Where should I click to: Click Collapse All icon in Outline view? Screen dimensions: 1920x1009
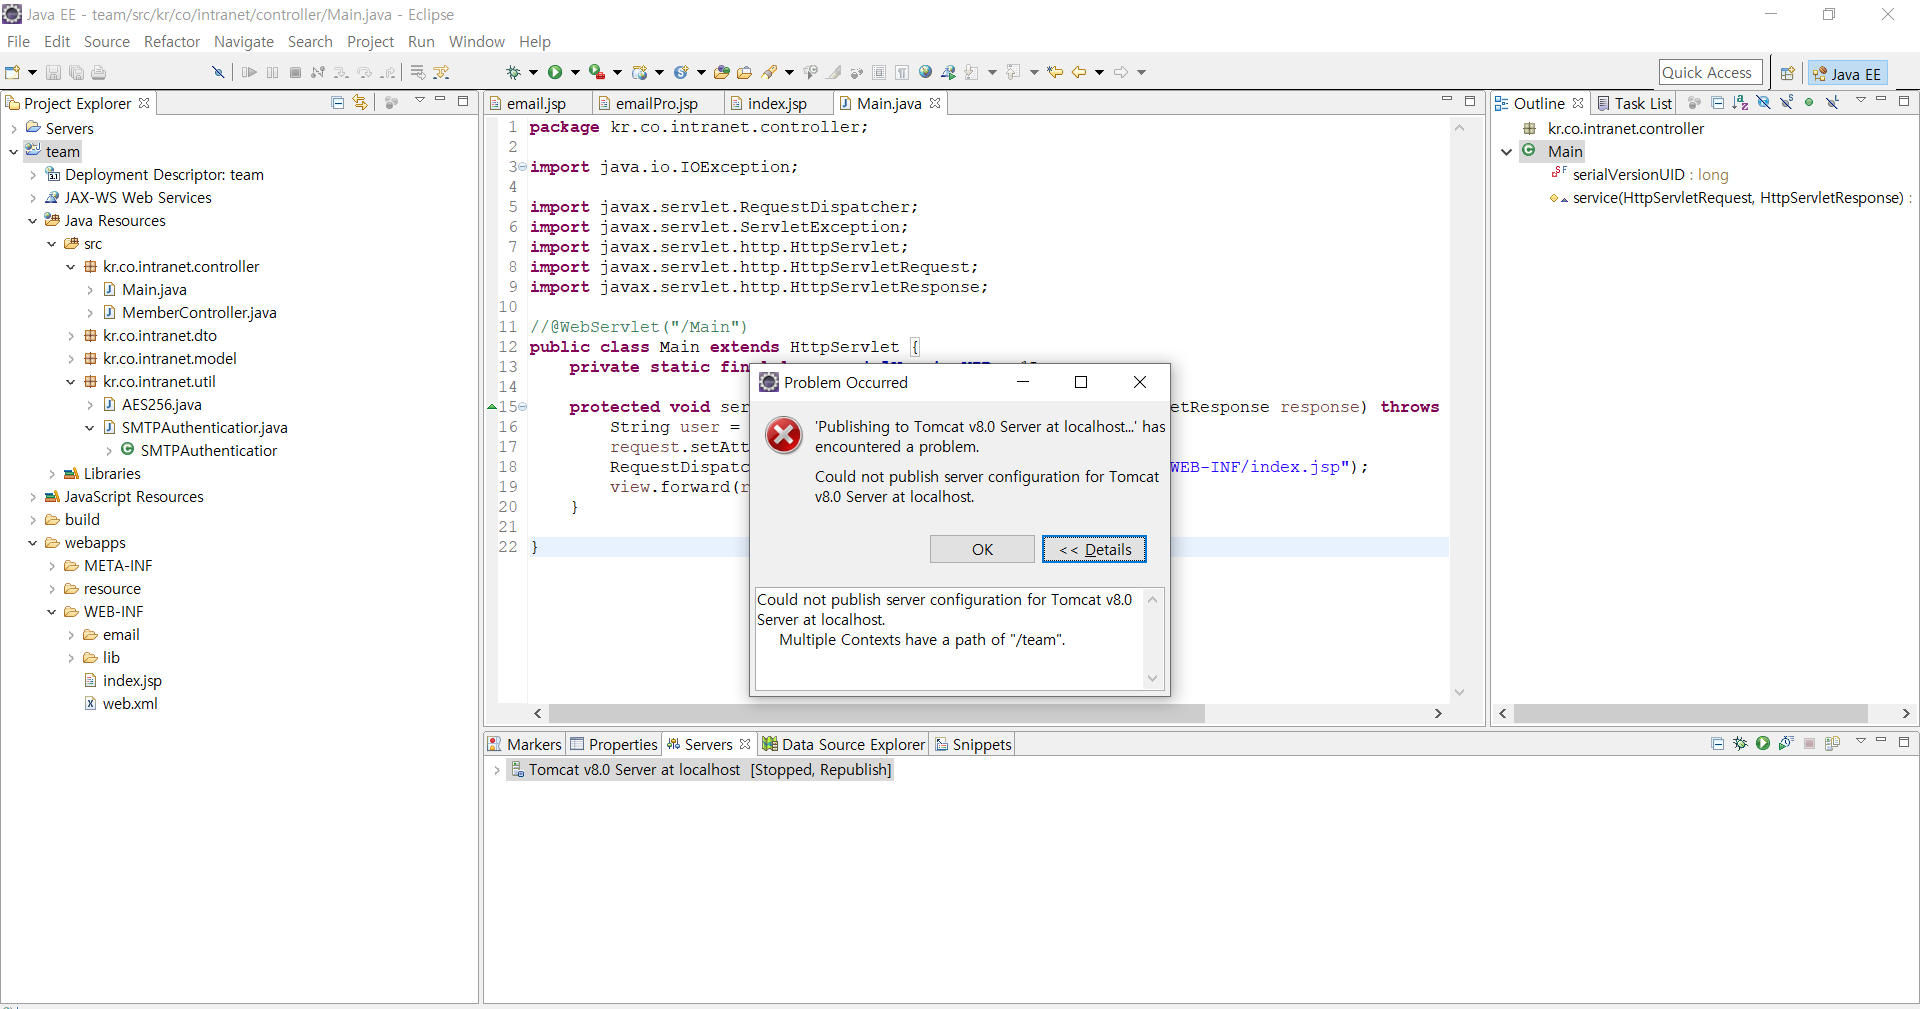click(1717, 102)
